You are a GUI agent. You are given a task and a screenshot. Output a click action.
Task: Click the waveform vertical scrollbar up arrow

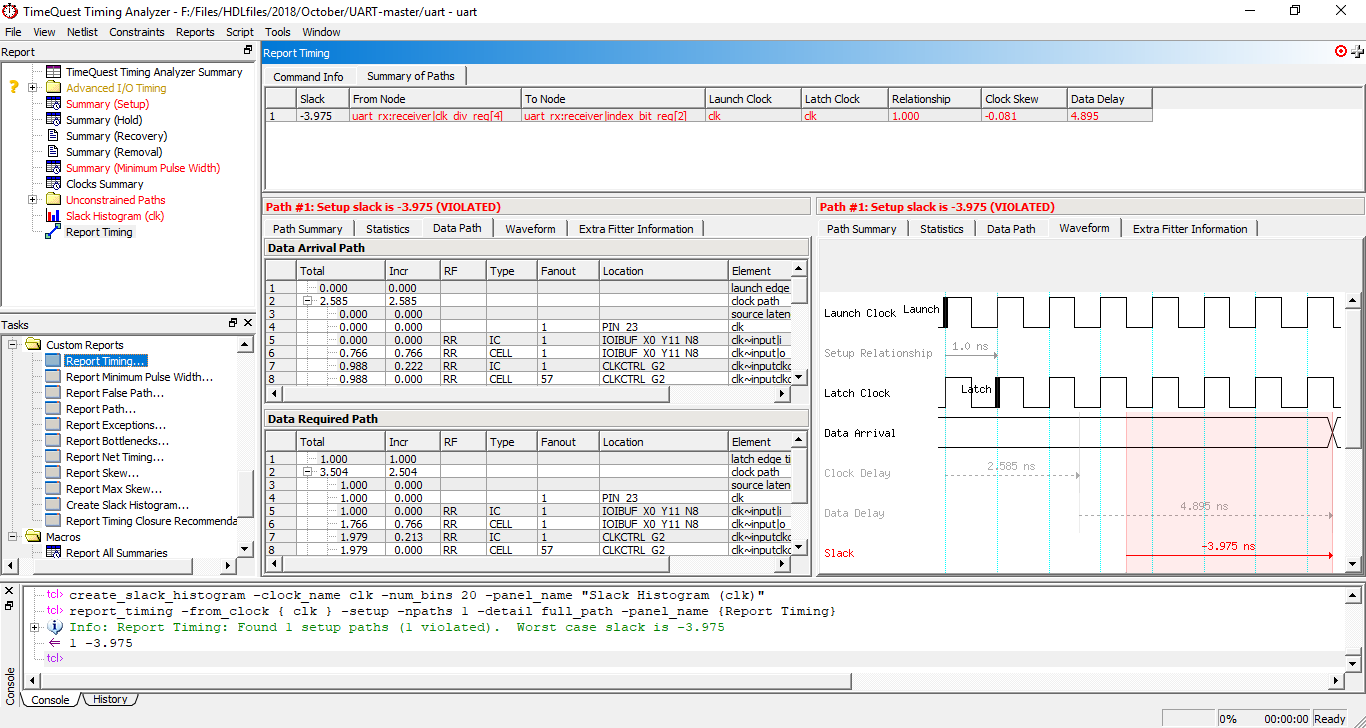(1352, 301)
